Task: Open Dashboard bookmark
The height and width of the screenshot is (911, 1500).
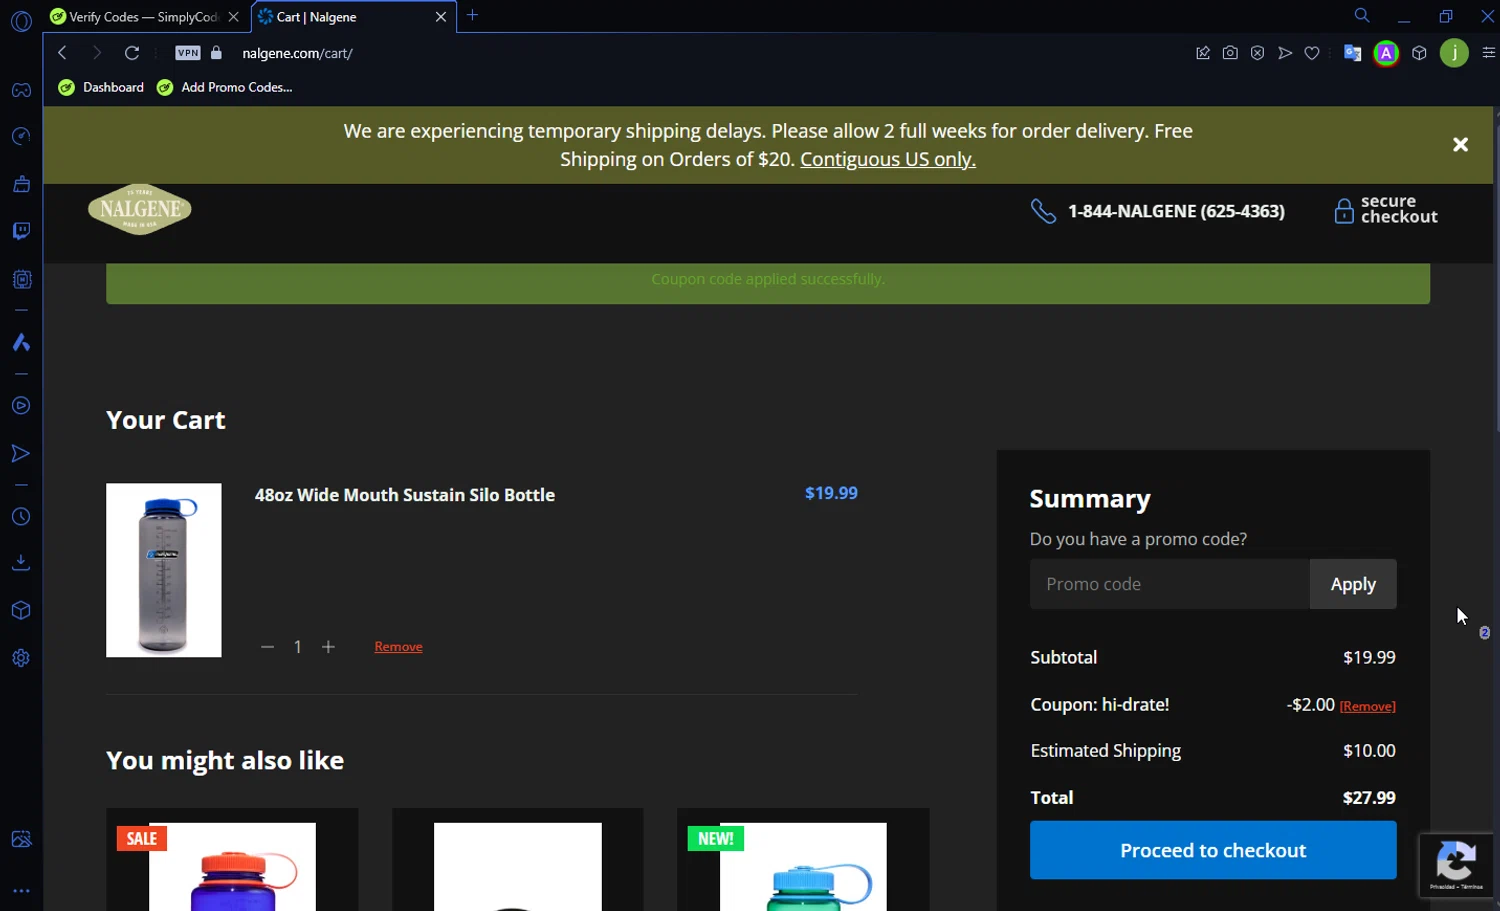Action: 102,87
